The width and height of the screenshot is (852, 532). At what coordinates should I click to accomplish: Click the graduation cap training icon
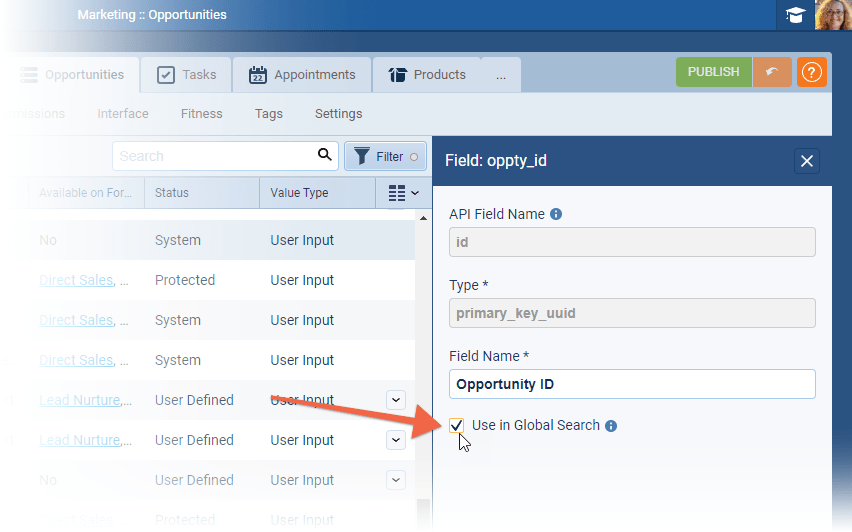[x=795, y=15]
